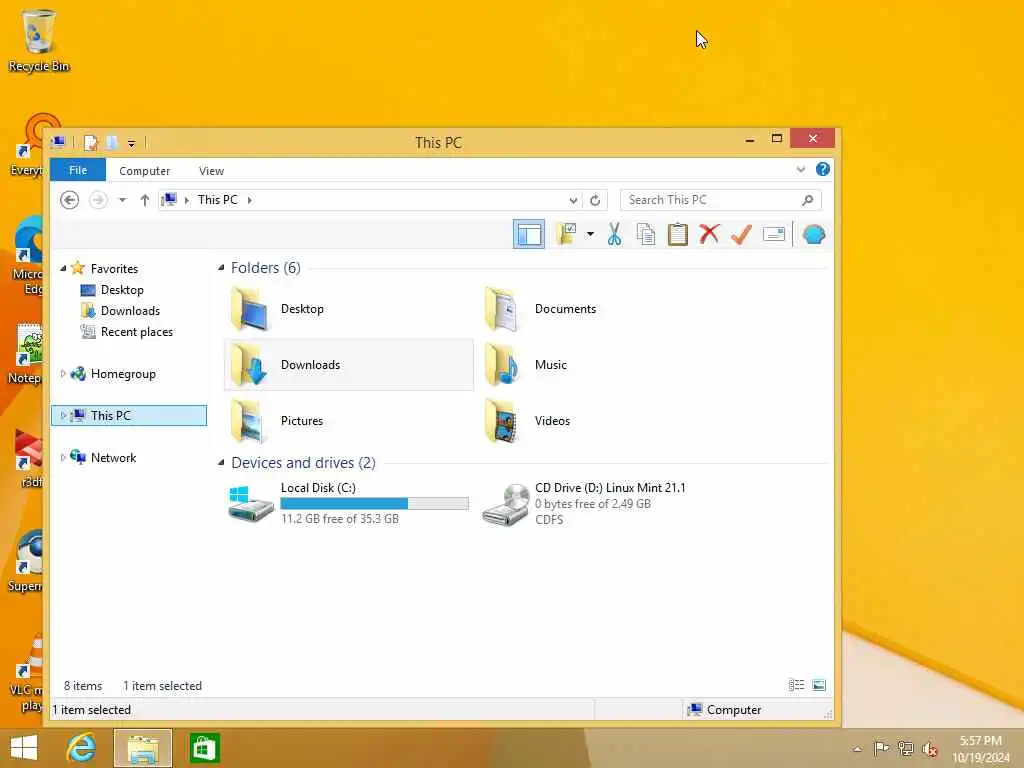Open the File tab
The height and width of the screenshot is (768, 1024).
78,170
